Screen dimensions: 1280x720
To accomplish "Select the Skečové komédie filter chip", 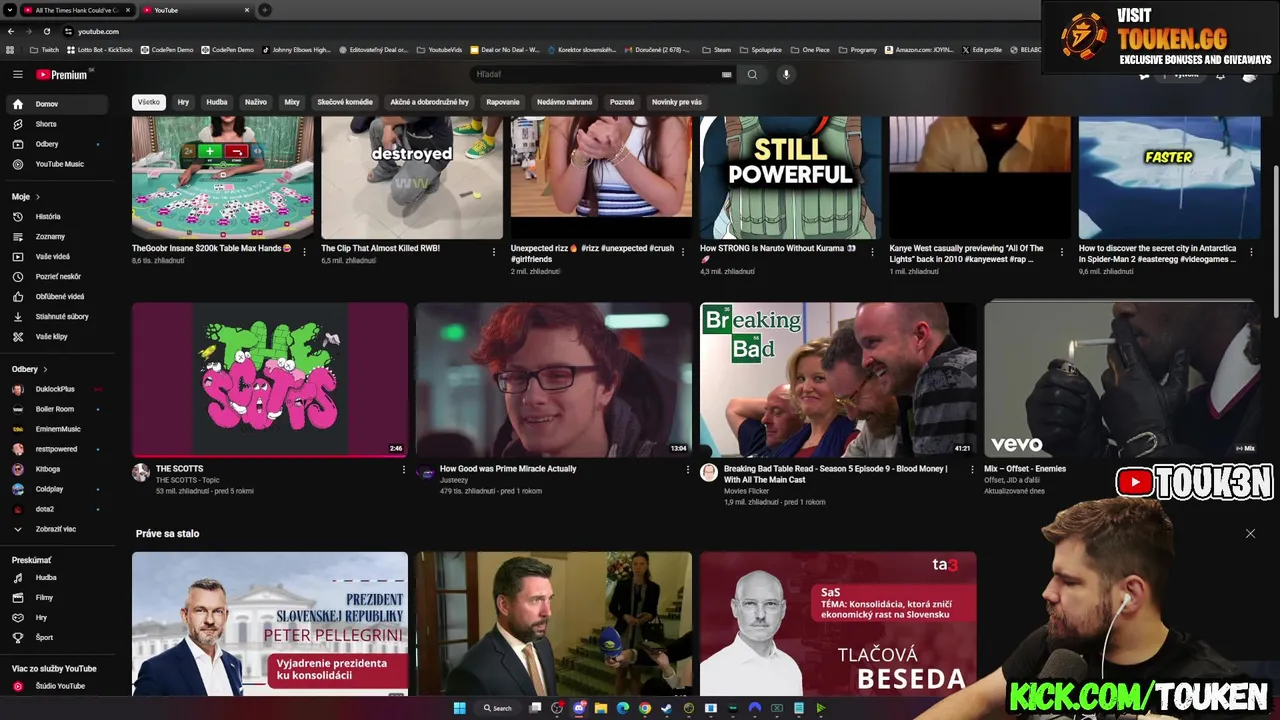I will [345, 102].
